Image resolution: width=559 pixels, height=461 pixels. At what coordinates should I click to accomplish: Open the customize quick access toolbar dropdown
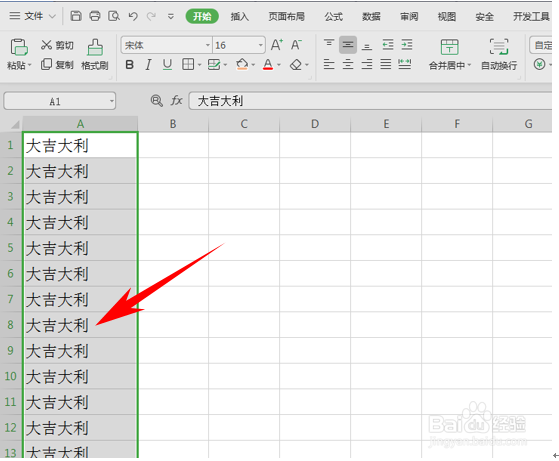tap(171, 16)
